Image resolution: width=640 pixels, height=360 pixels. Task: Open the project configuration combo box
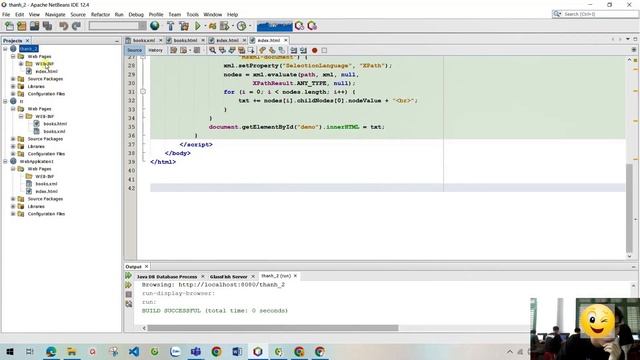coord(118,26)
